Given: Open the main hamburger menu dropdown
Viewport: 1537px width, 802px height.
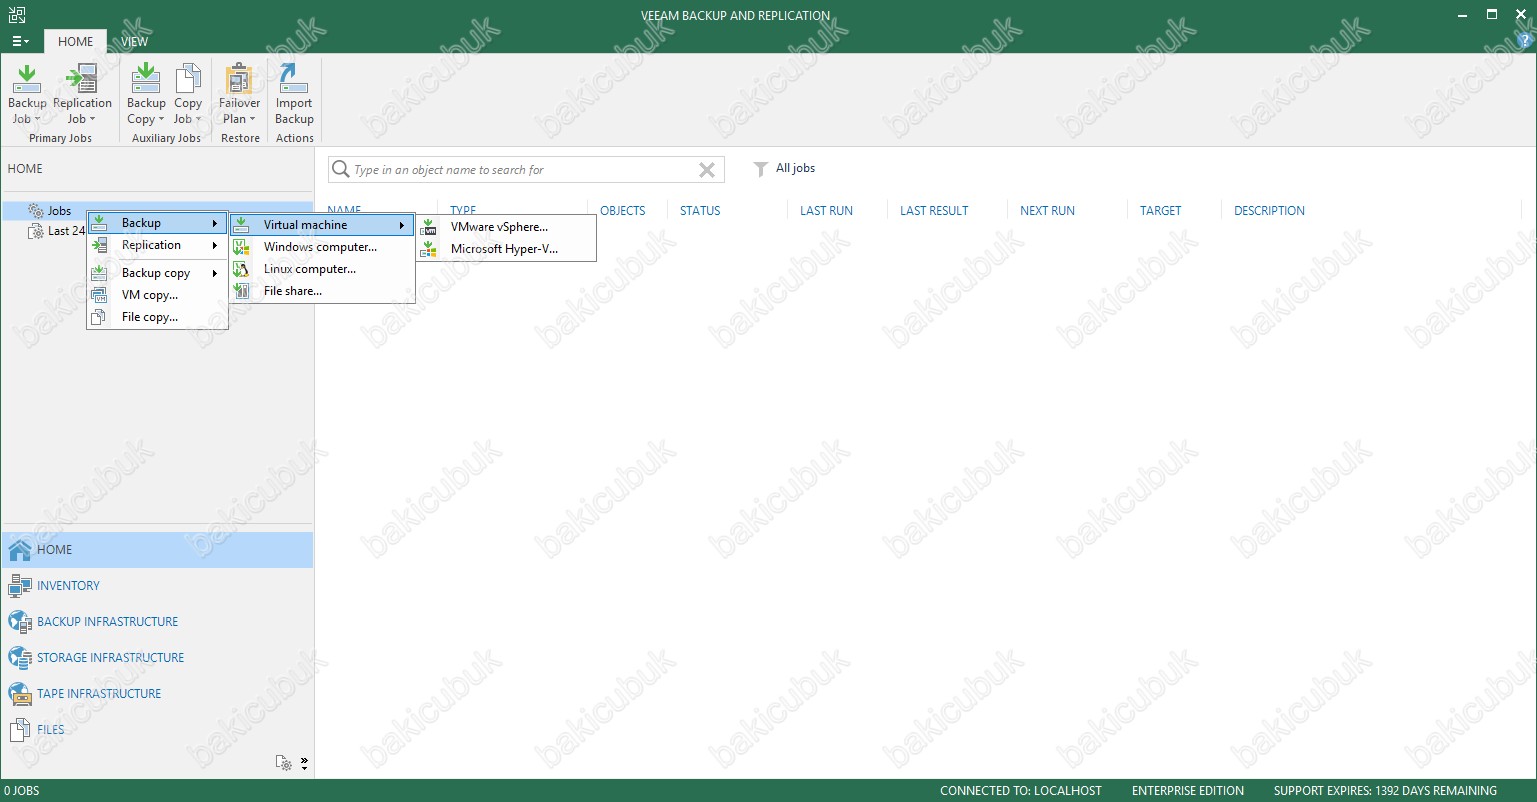Looking at the screenshot, I should pos(20,42).
